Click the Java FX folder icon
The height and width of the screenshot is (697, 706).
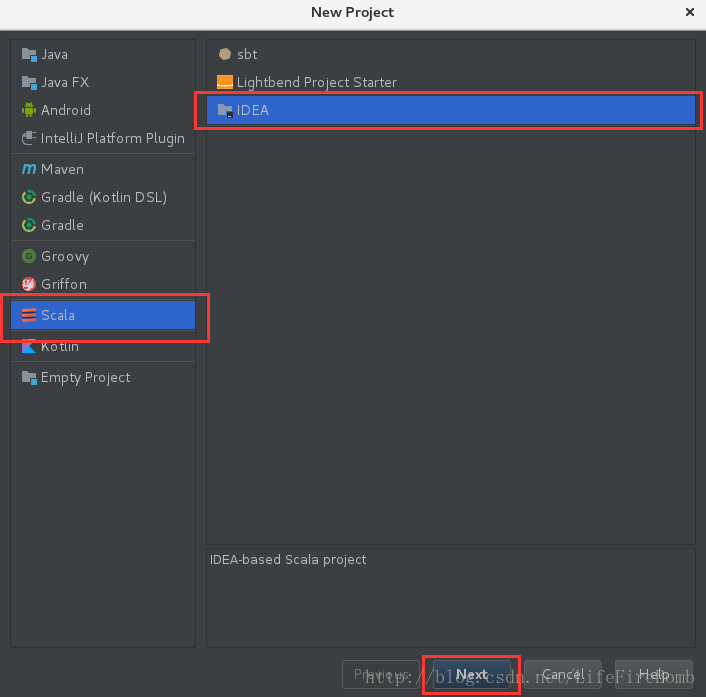point(29,83)
